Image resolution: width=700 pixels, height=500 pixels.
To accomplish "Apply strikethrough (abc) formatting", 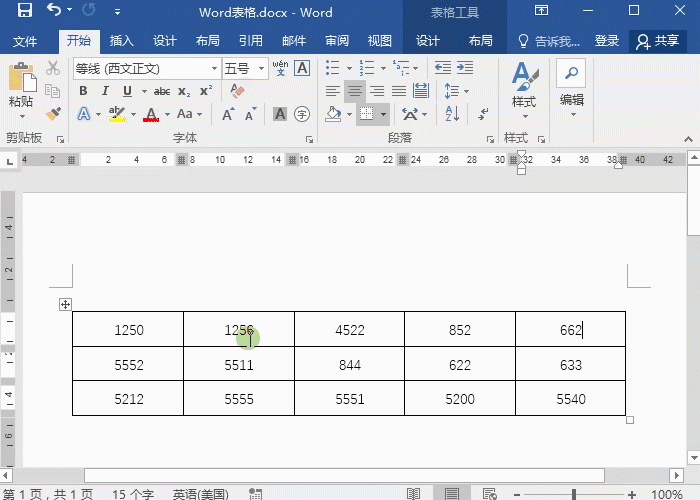I will click(162, 92).
